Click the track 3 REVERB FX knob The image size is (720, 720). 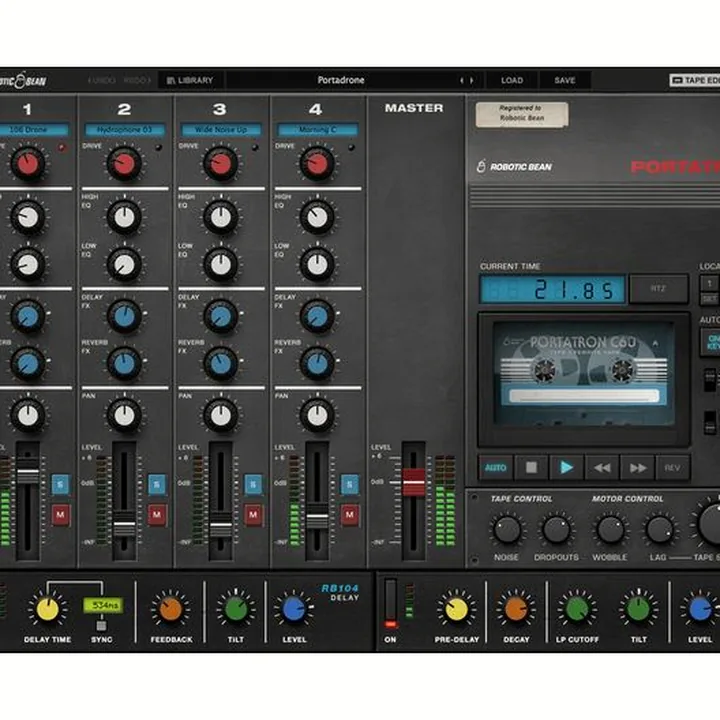pos(220,364)
